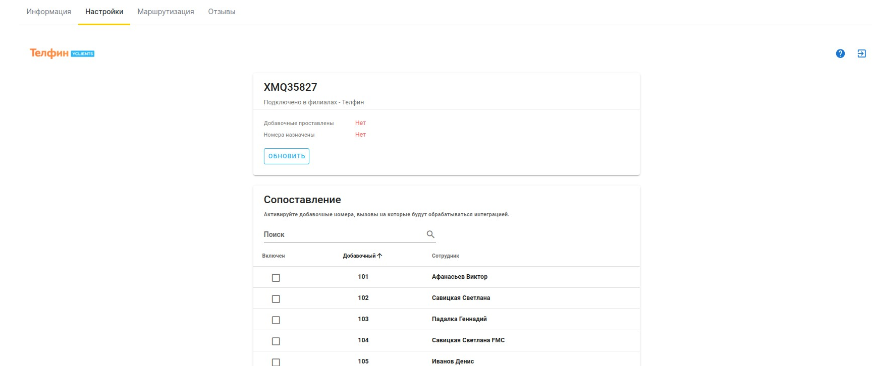The width and height of the screenshot is (872, 366).
Task: Click extension number 103
Action: pyautogui.click(x=363, y=319)
